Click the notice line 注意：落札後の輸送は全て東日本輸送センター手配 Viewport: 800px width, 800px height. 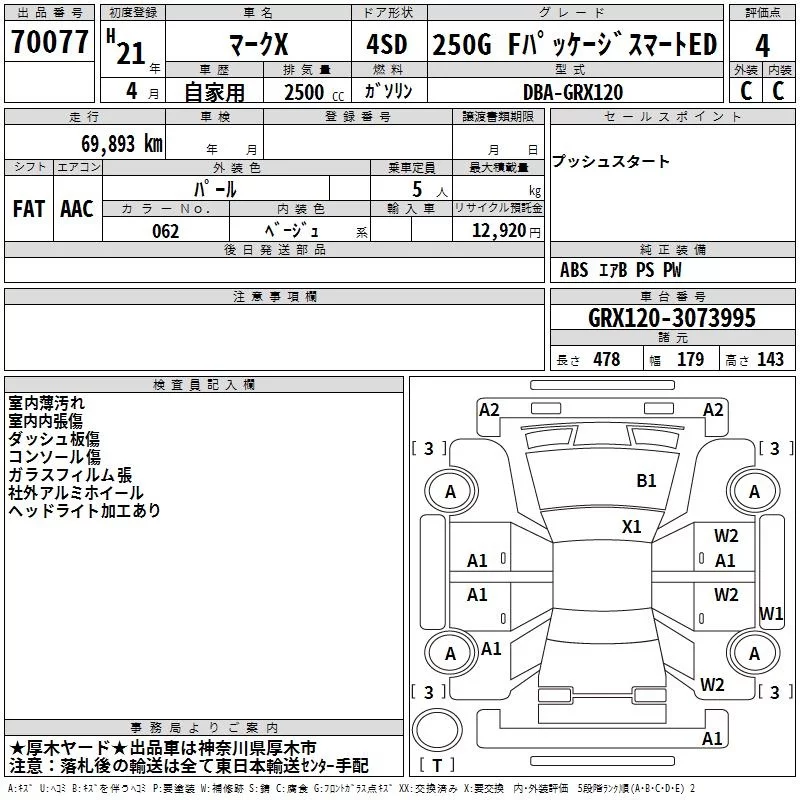pos(189,766)
